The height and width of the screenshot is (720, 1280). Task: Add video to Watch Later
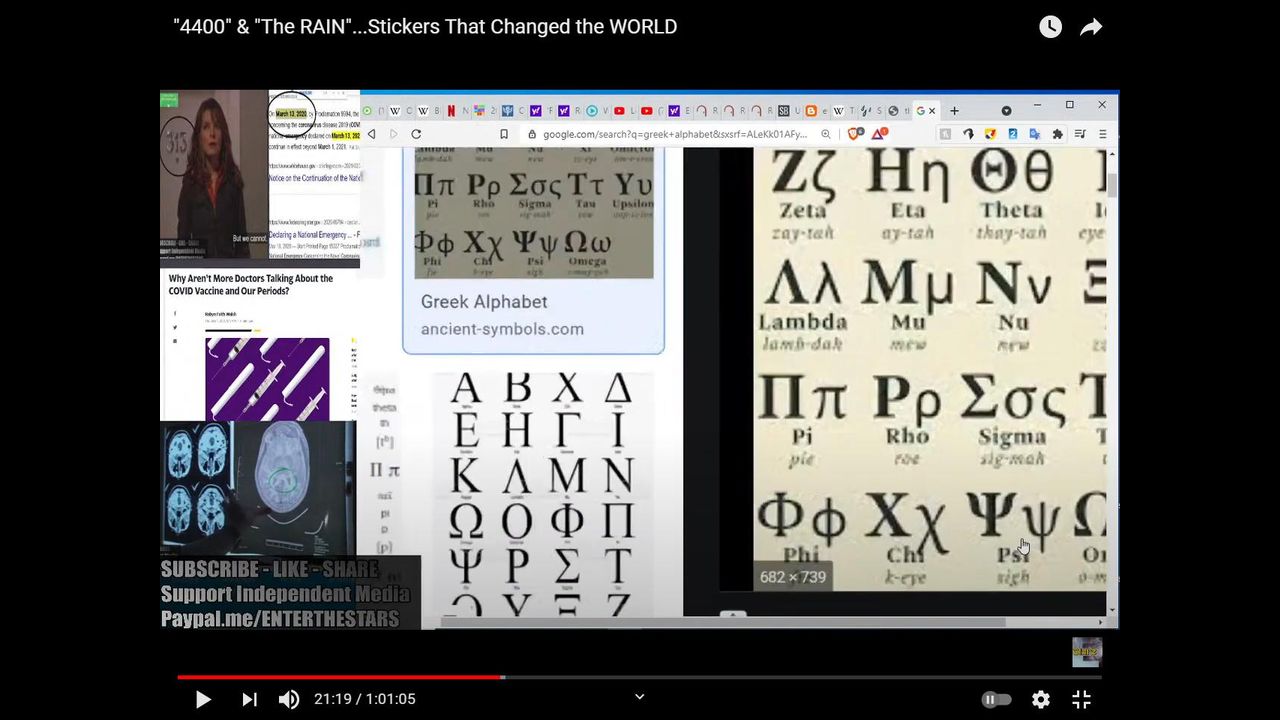(x=1050, y=27)
